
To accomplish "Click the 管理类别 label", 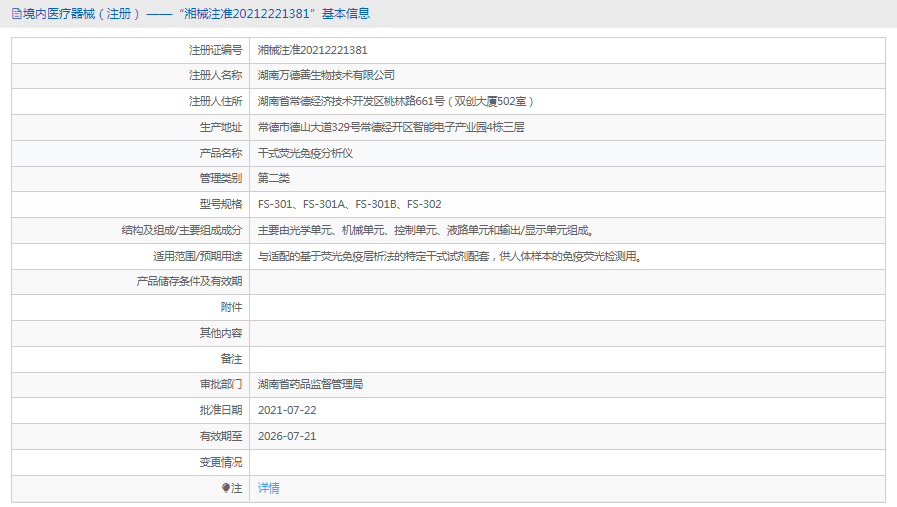I will point(221,179).
